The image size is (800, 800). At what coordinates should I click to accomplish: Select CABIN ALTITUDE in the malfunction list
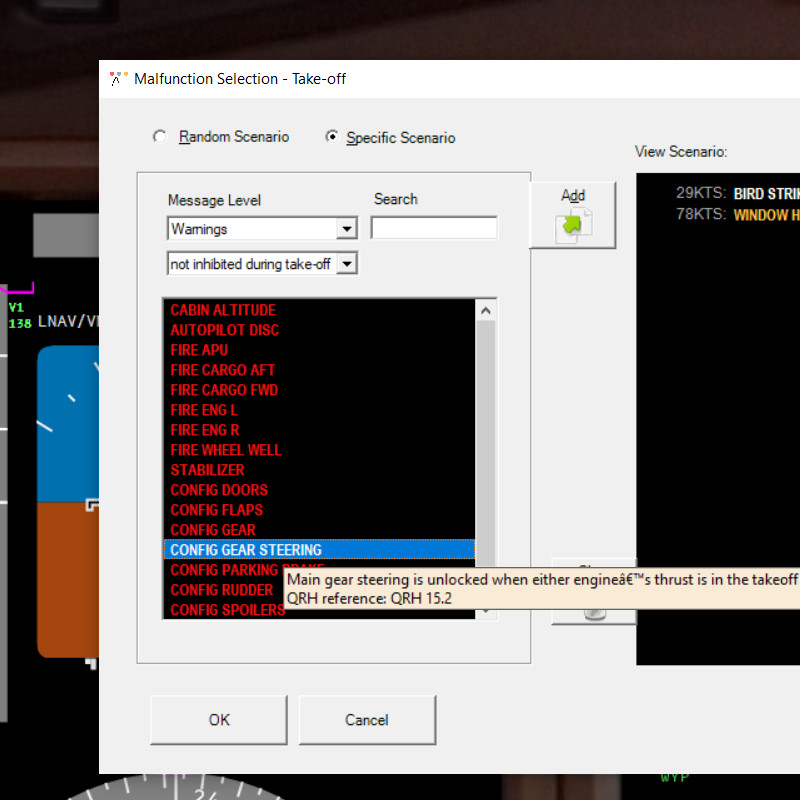[x=223, y=310]
